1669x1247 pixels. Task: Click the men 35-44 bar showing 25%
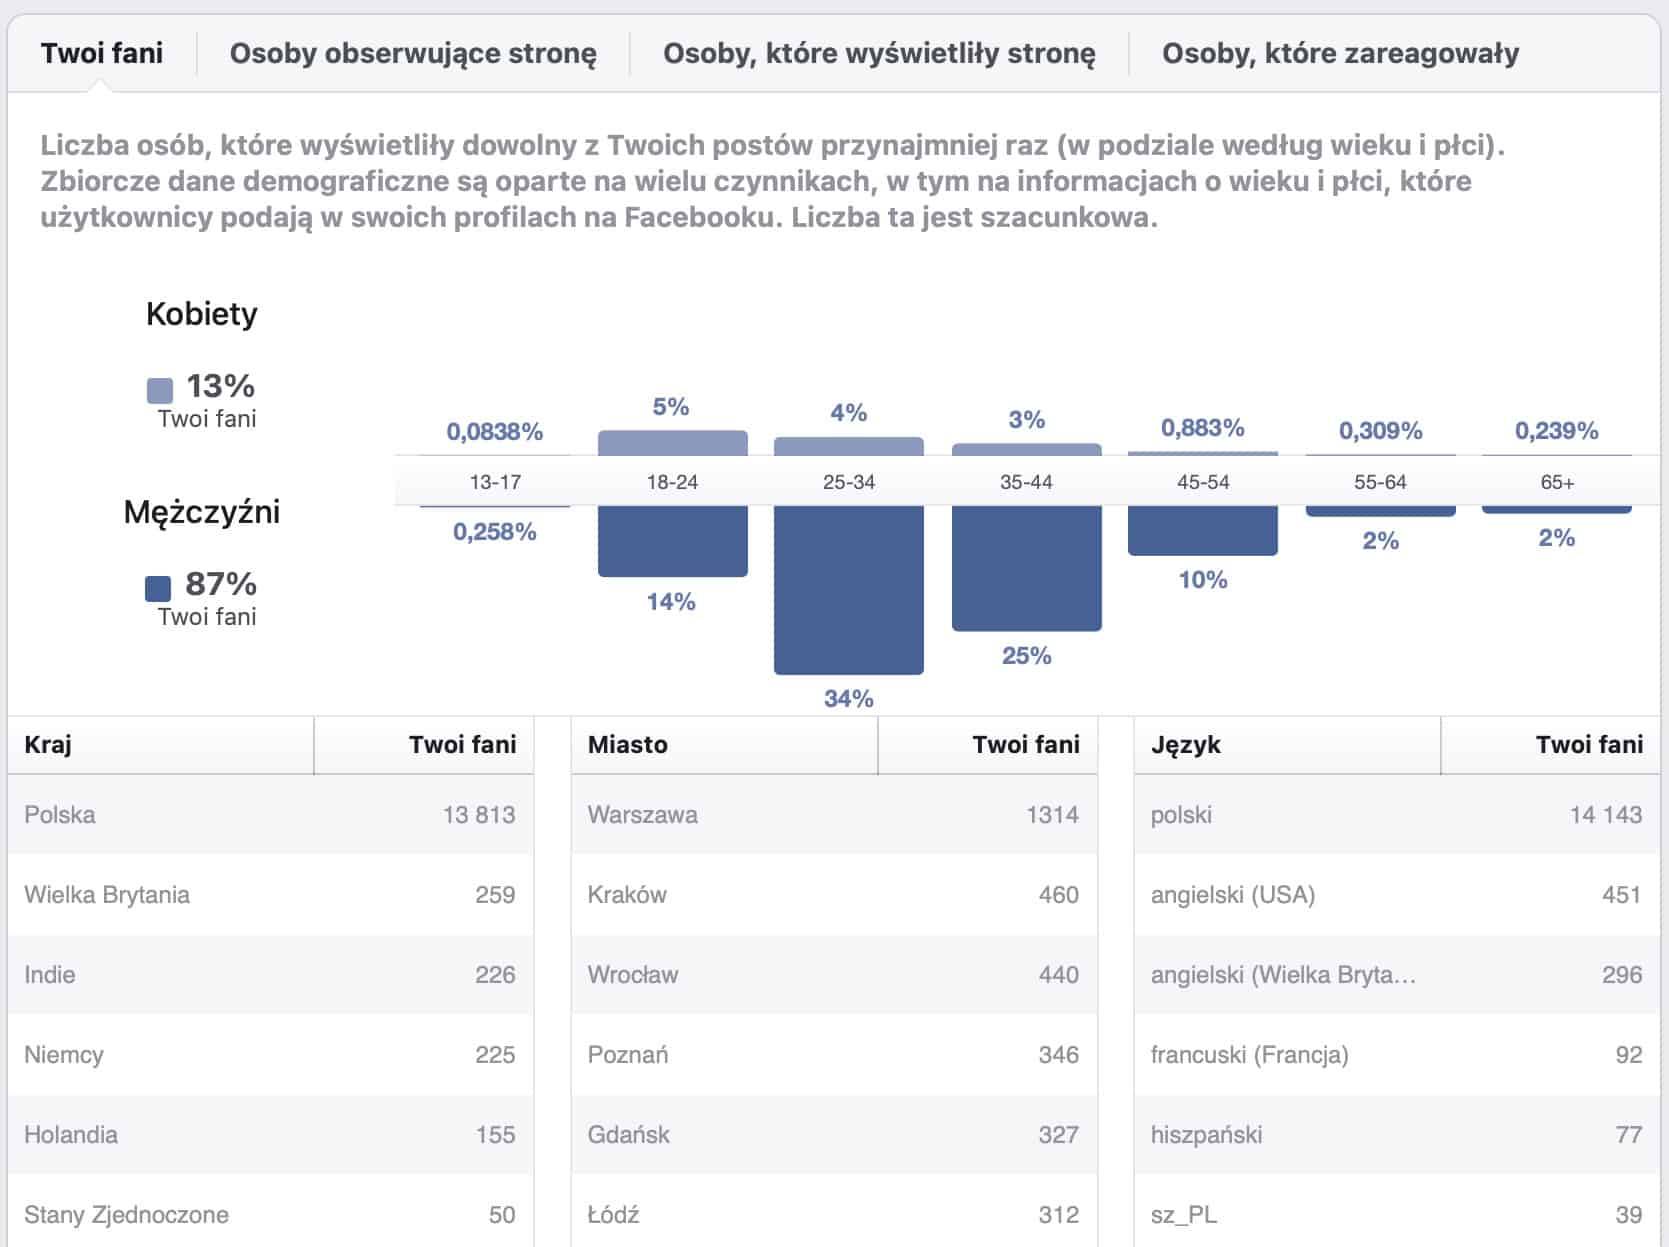click(1026, 567)
